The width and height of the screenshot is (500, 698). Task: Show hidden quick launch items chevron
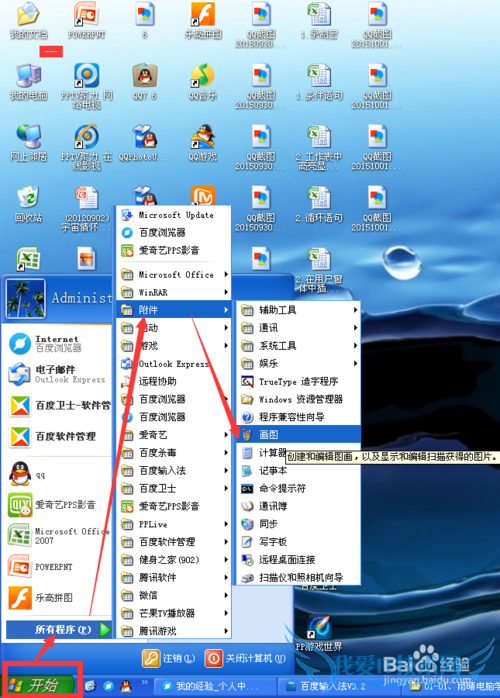click(x=145, y=682)
